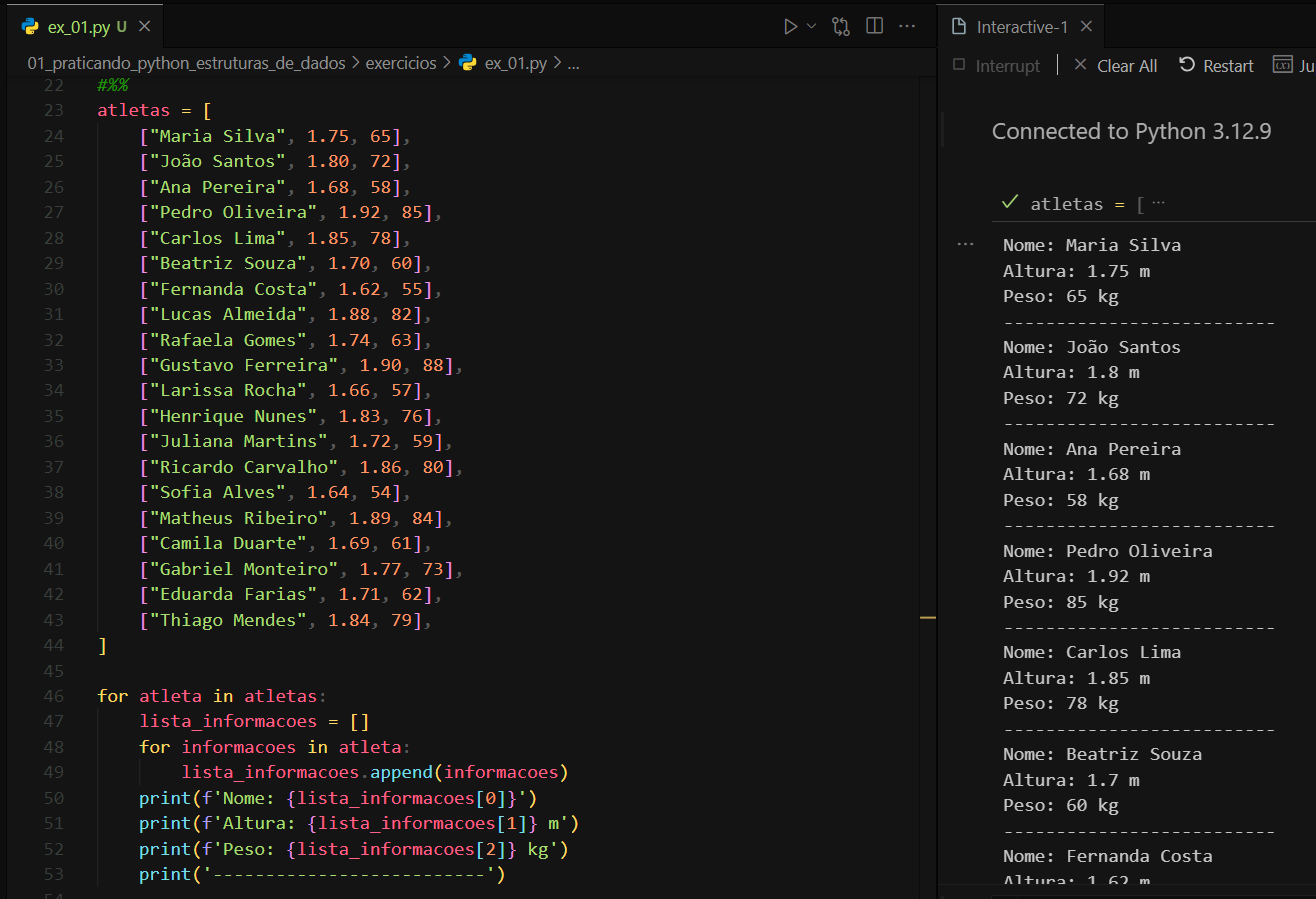Open breadcrumb folder 01_praticando_python_estruturas_de_dados
Viewport: 1316px width, 899px height.
(x=187, y=63)
